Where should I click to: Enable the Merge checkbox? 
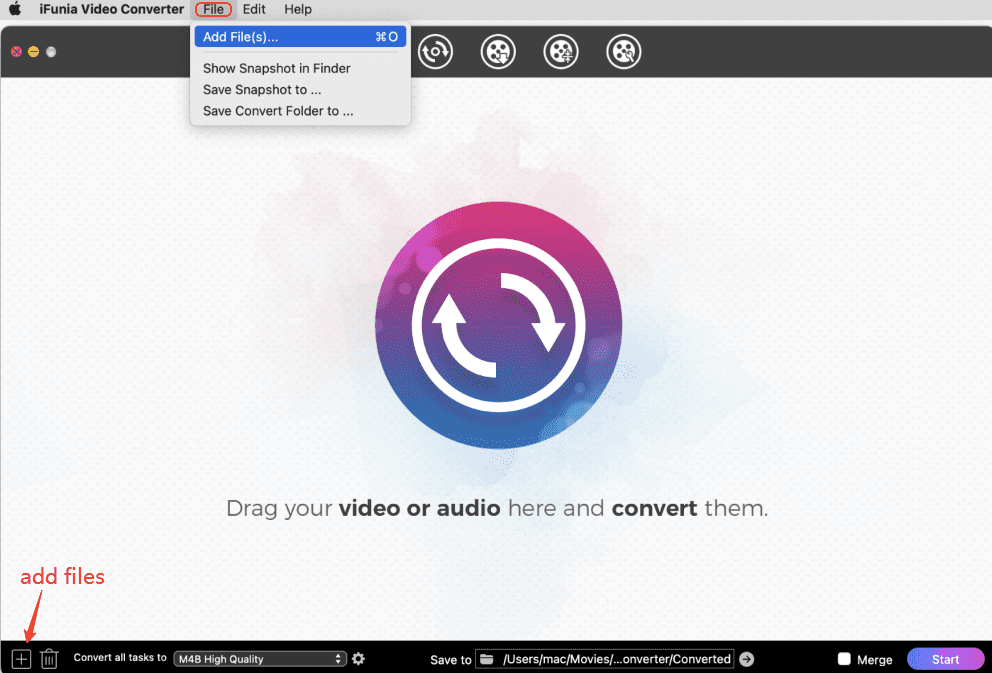coord(844,659)
